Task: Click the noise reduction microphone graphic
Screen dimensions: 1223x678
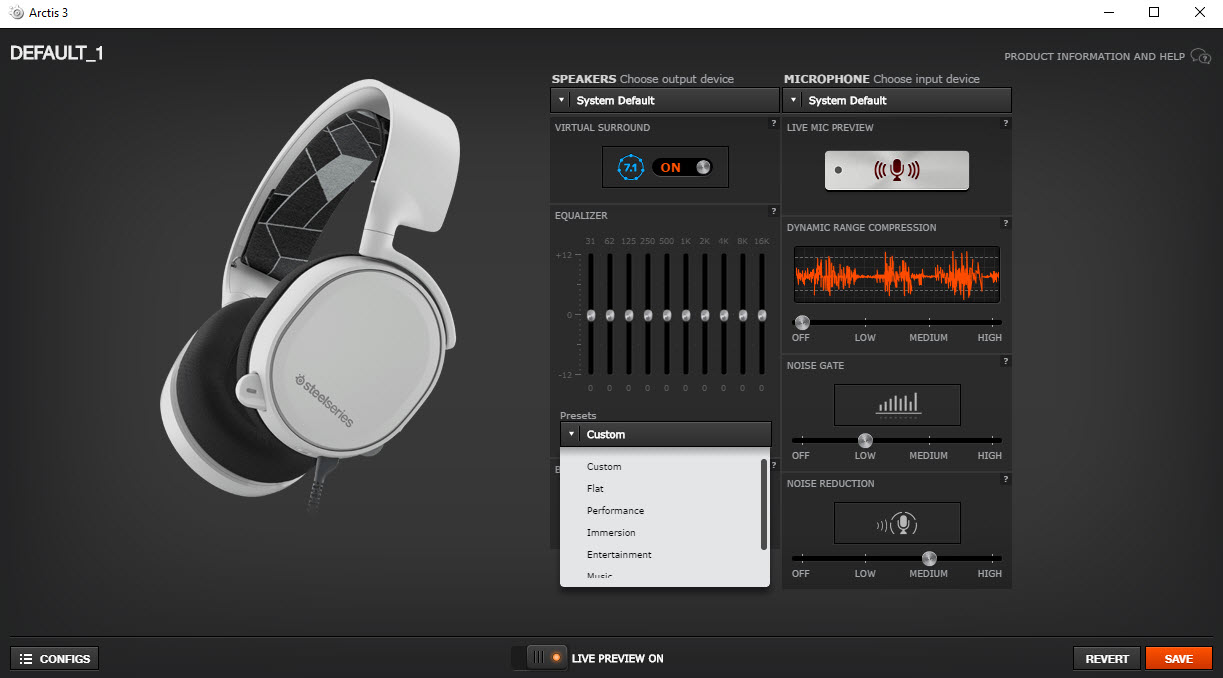Action: click(898, 523)
